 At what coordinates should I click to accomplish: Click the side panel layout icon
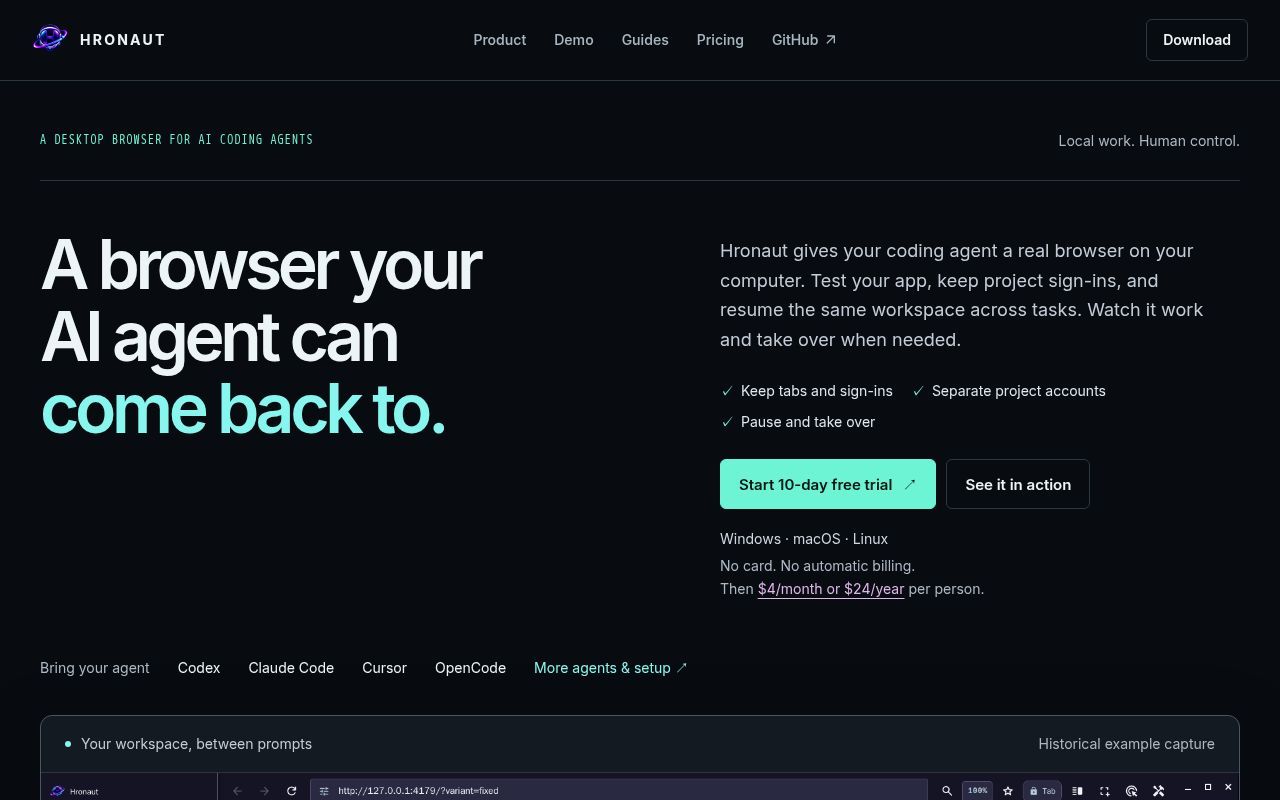pos(1077,791)
